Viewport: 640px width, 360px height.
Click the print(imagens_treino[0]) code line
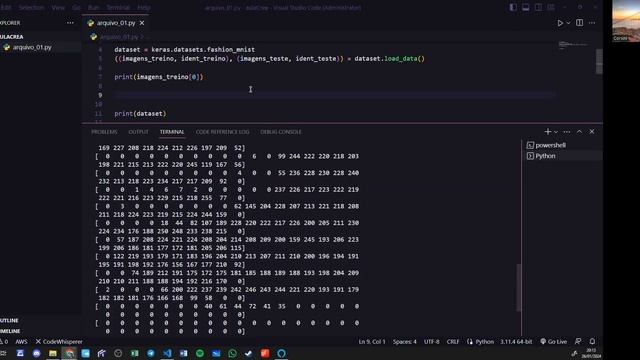[158, 77]
